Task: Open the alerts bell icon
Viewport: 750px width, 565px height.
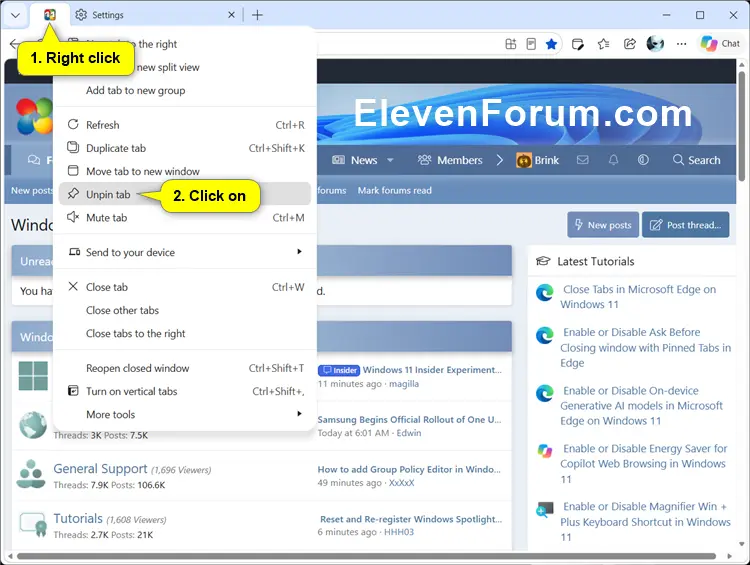Action: (613, 160)
